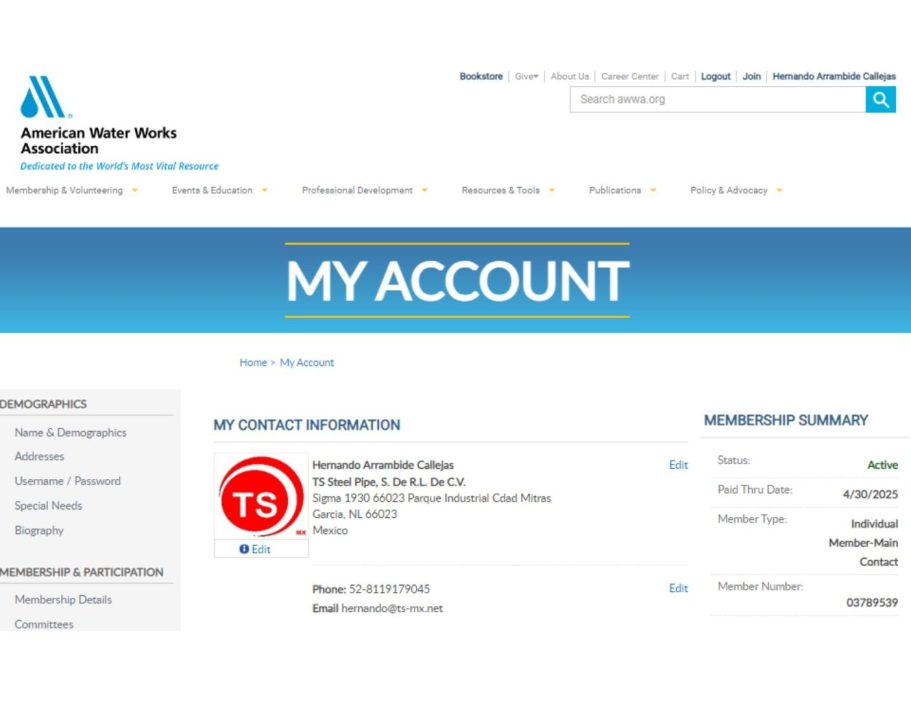Log out via the Logout link
Image resolution: width=911 pixels, height=701 pixels.
[x=716, y=76]
